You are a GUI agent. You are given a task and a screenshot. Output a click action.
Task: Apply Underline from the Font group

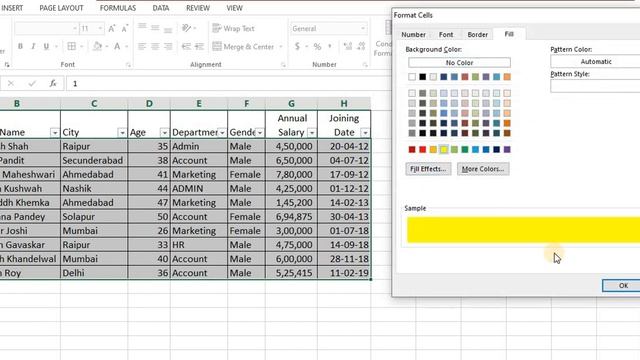[46, 46]
